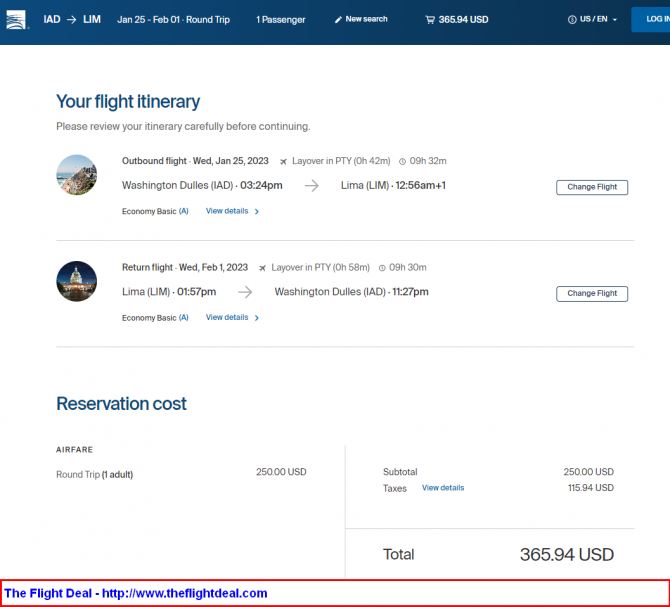The width and height of the screenshot is (670, 607).
Task: Click the Washington Capitol thumbnail image
Action: pos(76,281)
